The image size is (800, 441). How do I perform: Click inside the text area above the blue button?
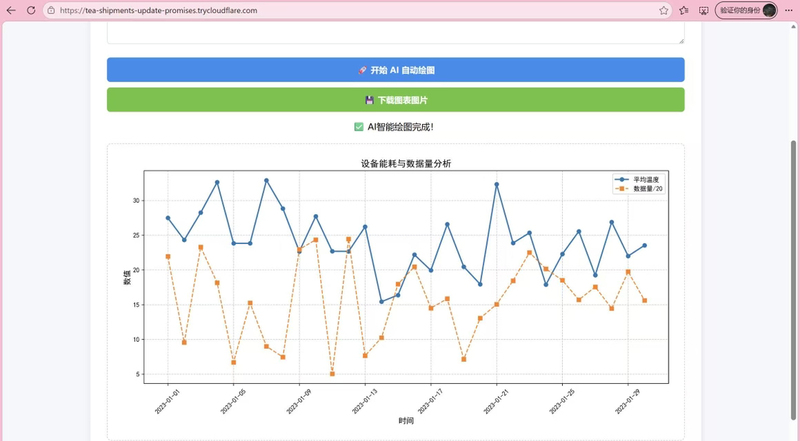click(x=395, y=33)
